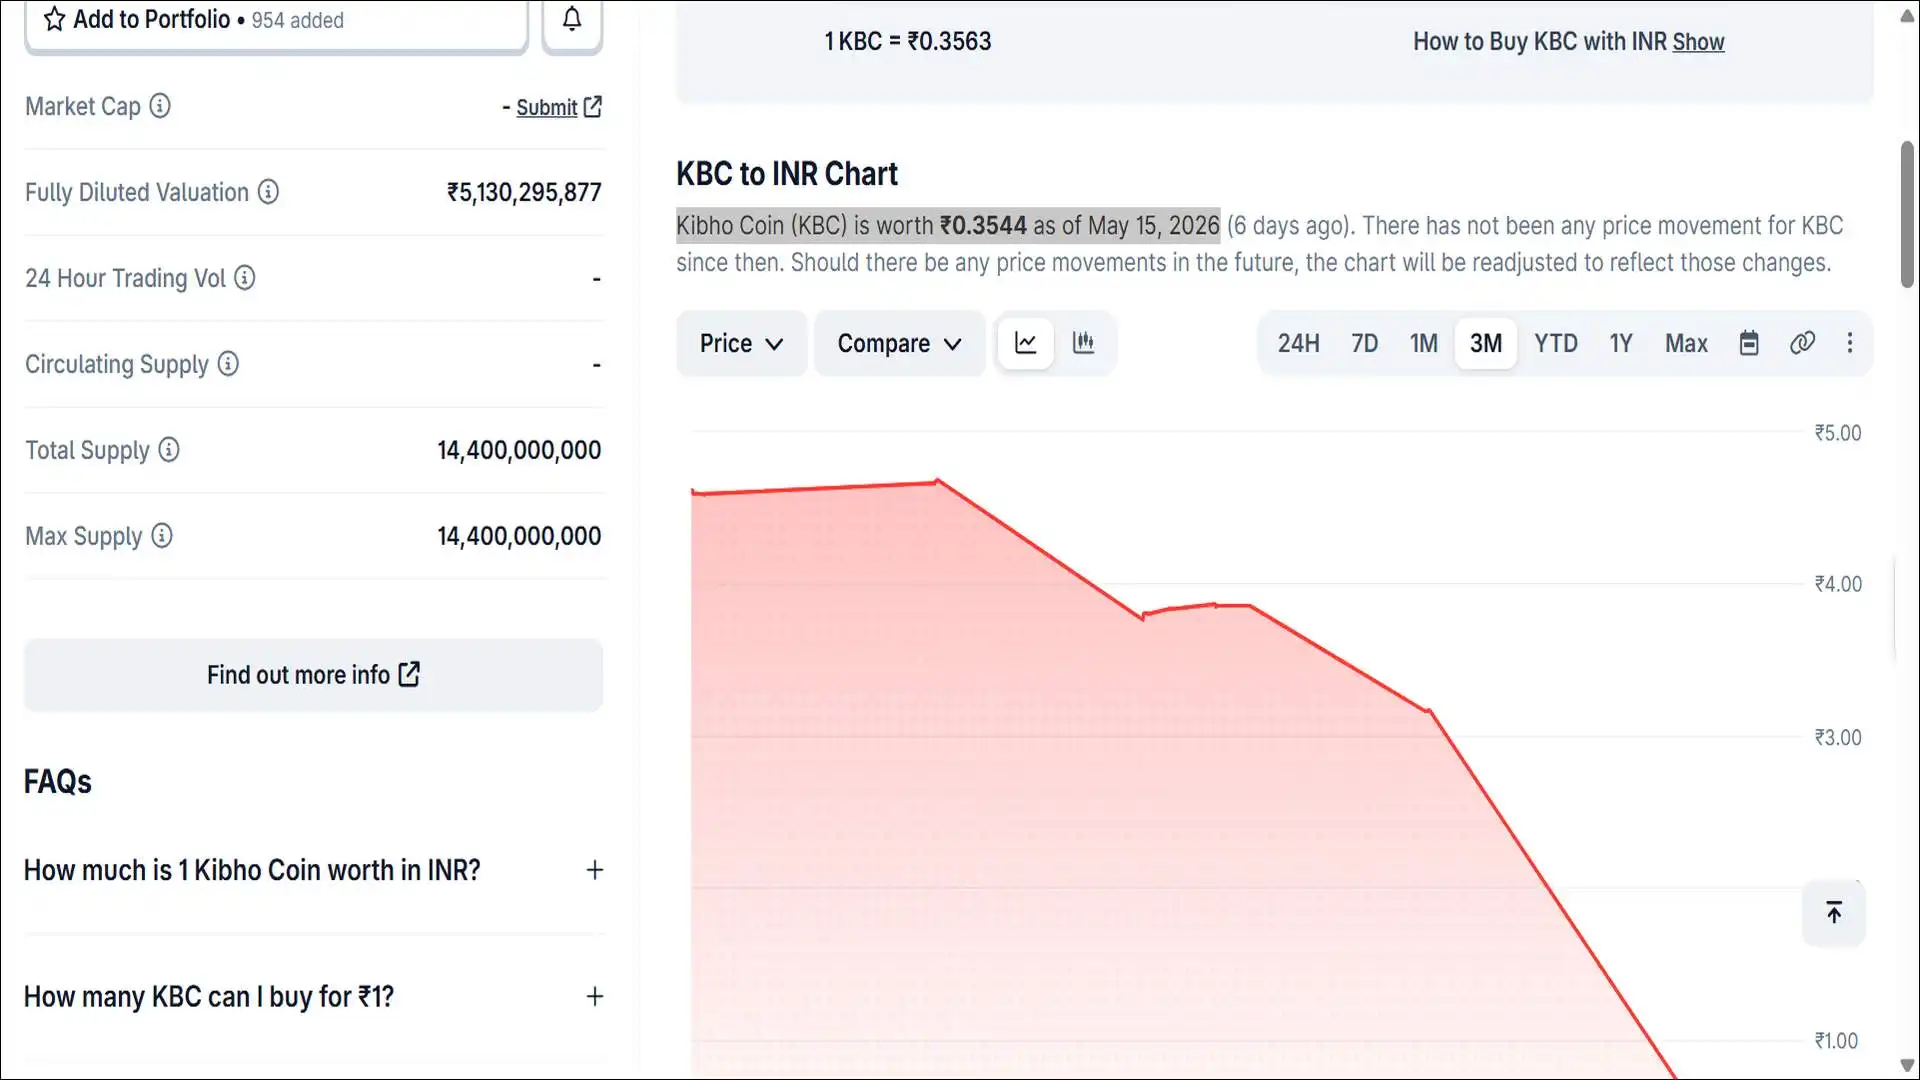Click scrollbar down arrow
The height and width of the screenshot is (1080, 1920).
(1907, 1065)
